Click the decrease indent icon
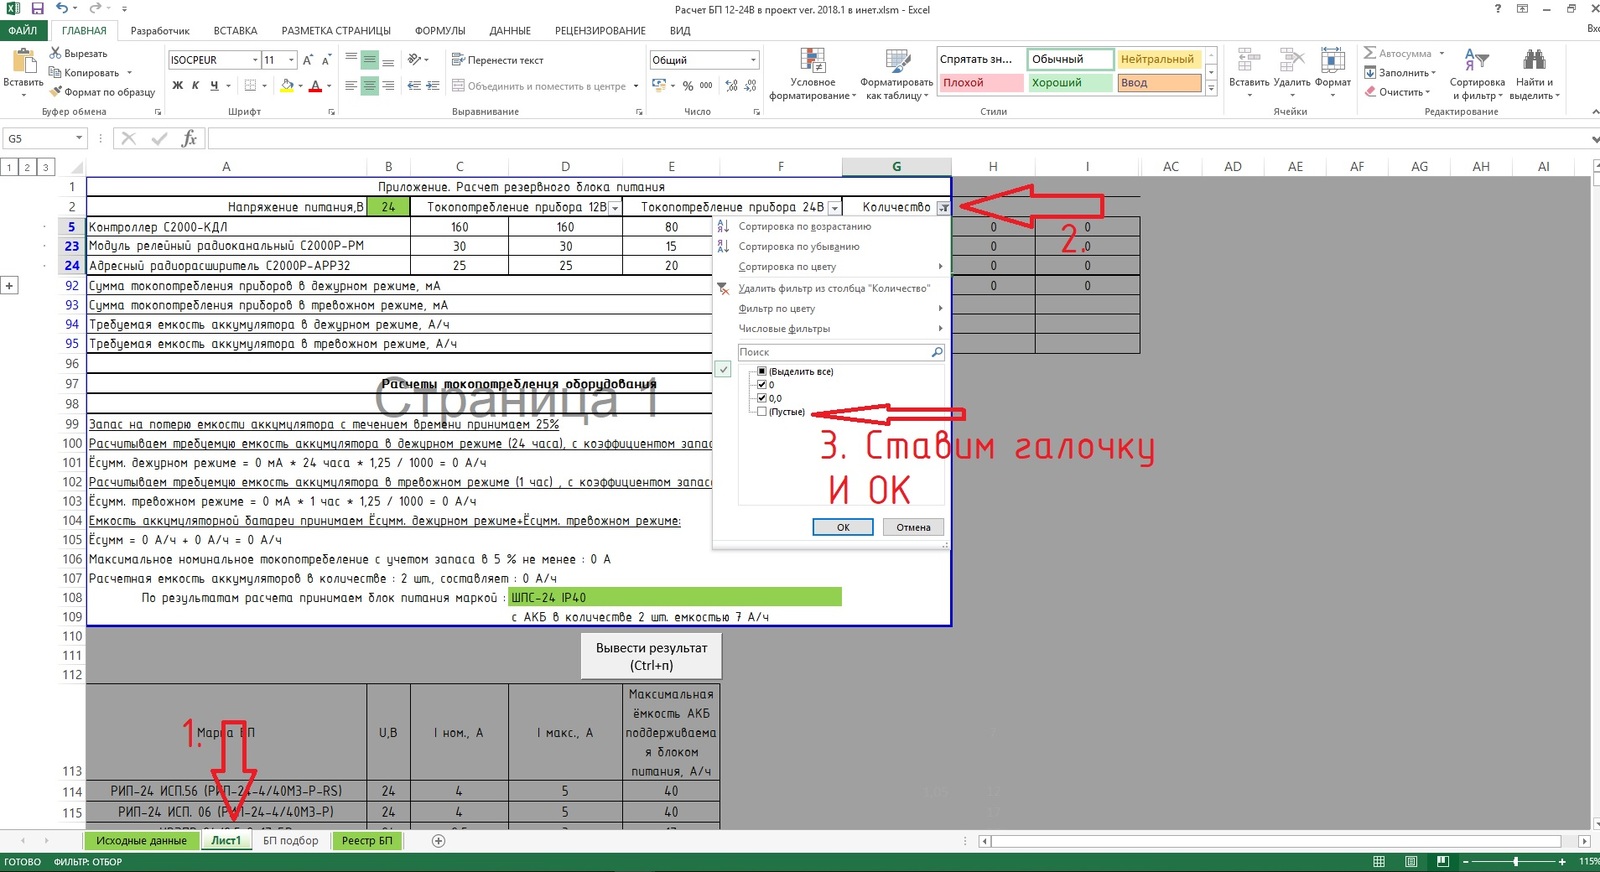 pyautogui.click(x=414, y=86)
